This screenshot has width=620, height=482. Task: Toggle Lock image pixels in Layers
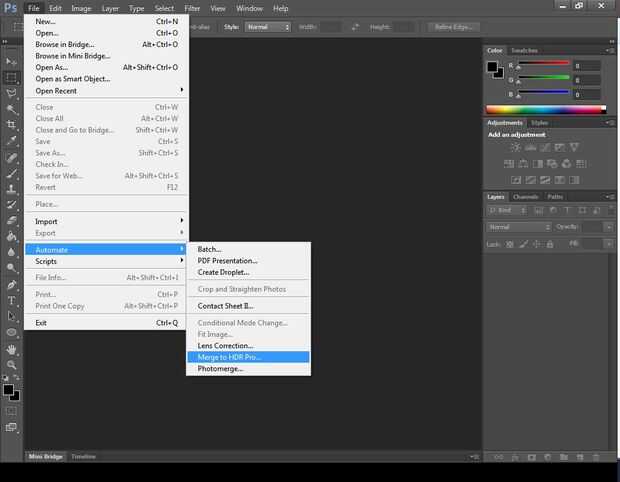pyautogui.click(x=523, y=244)
